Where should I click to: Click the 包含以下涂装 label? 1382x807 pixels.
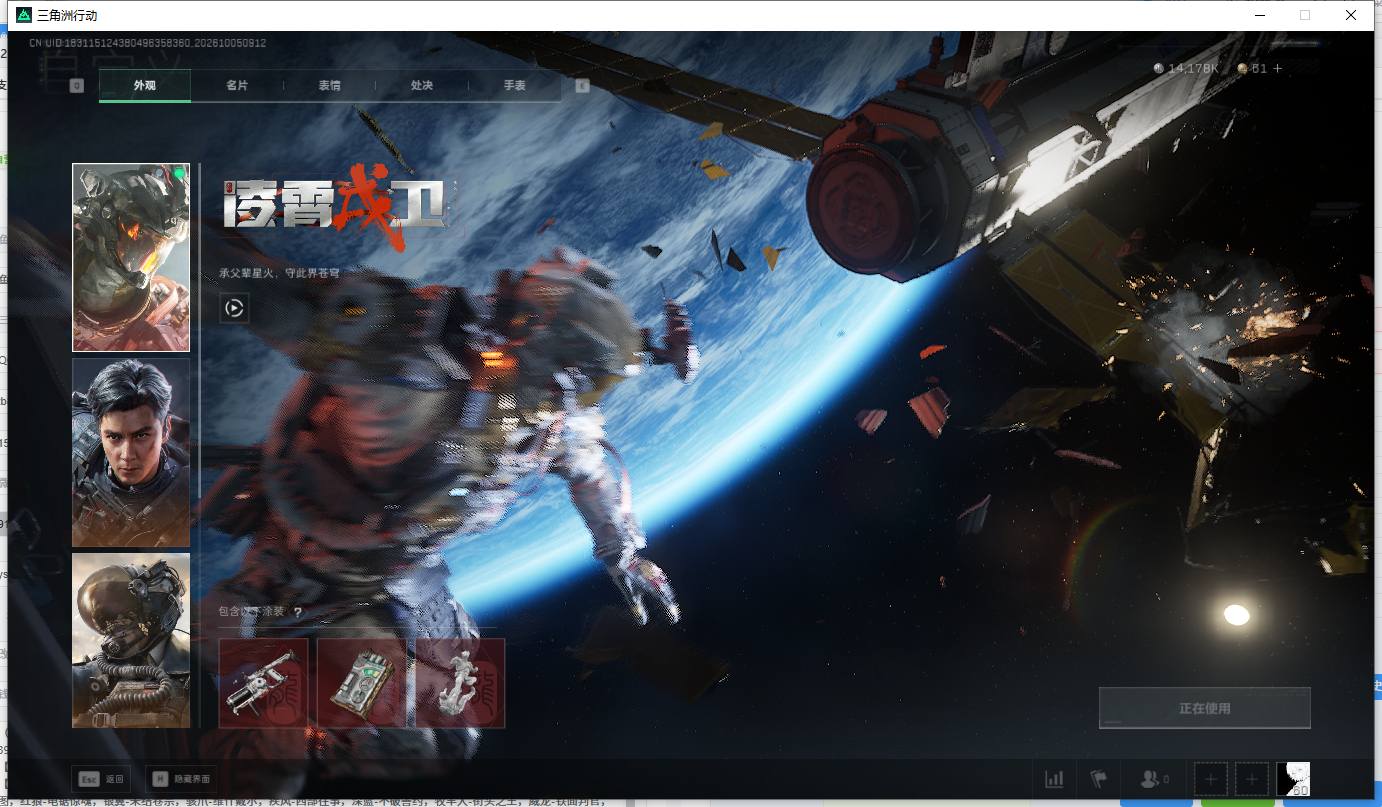pyautogui.click(x=252, y=612)
